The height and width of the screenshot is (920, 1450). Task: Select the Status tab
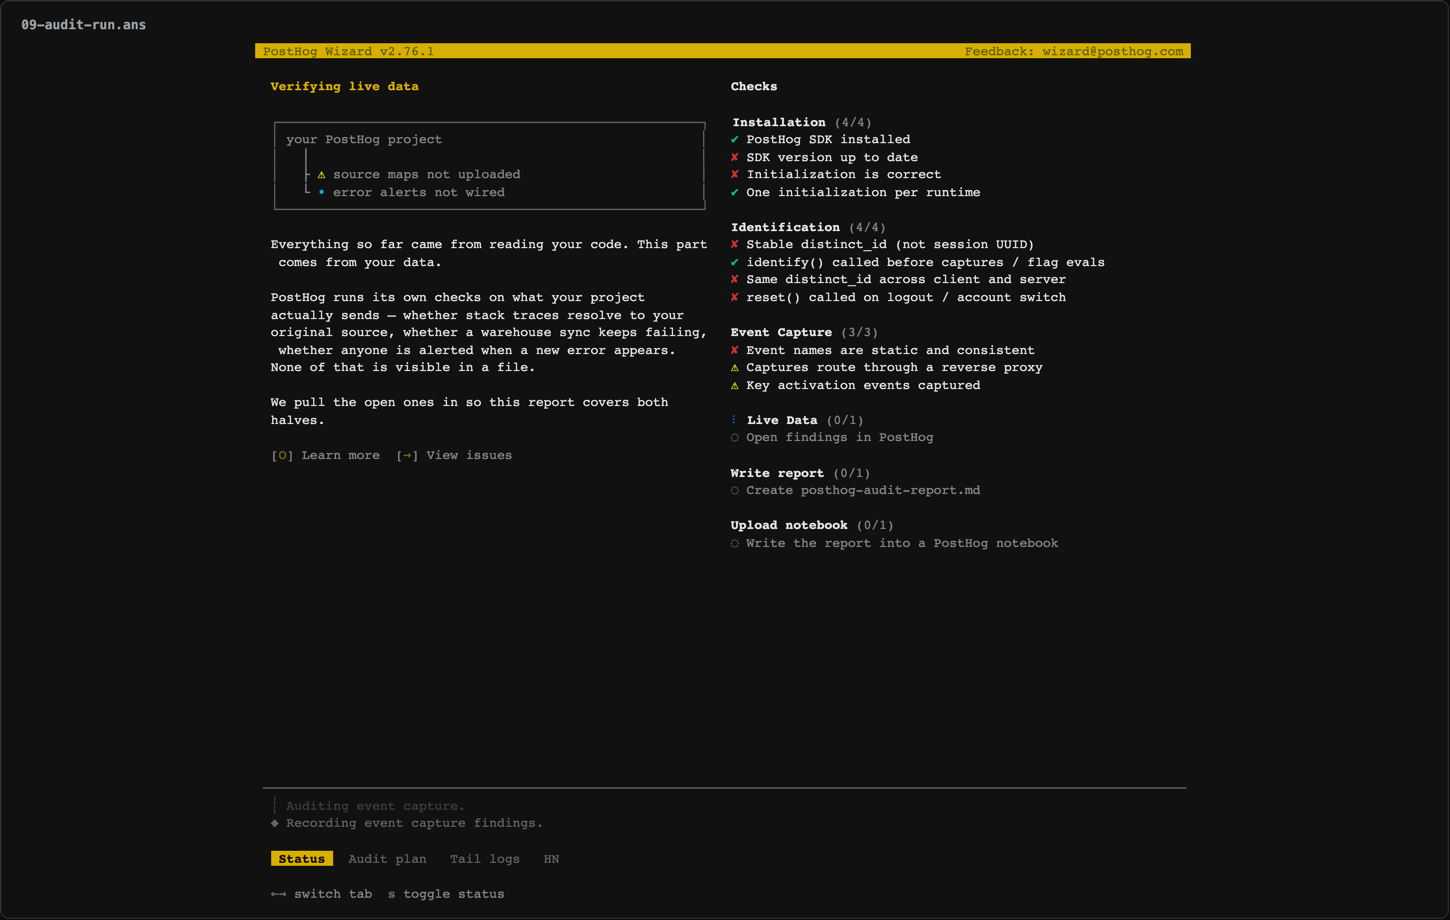(302, 859)
